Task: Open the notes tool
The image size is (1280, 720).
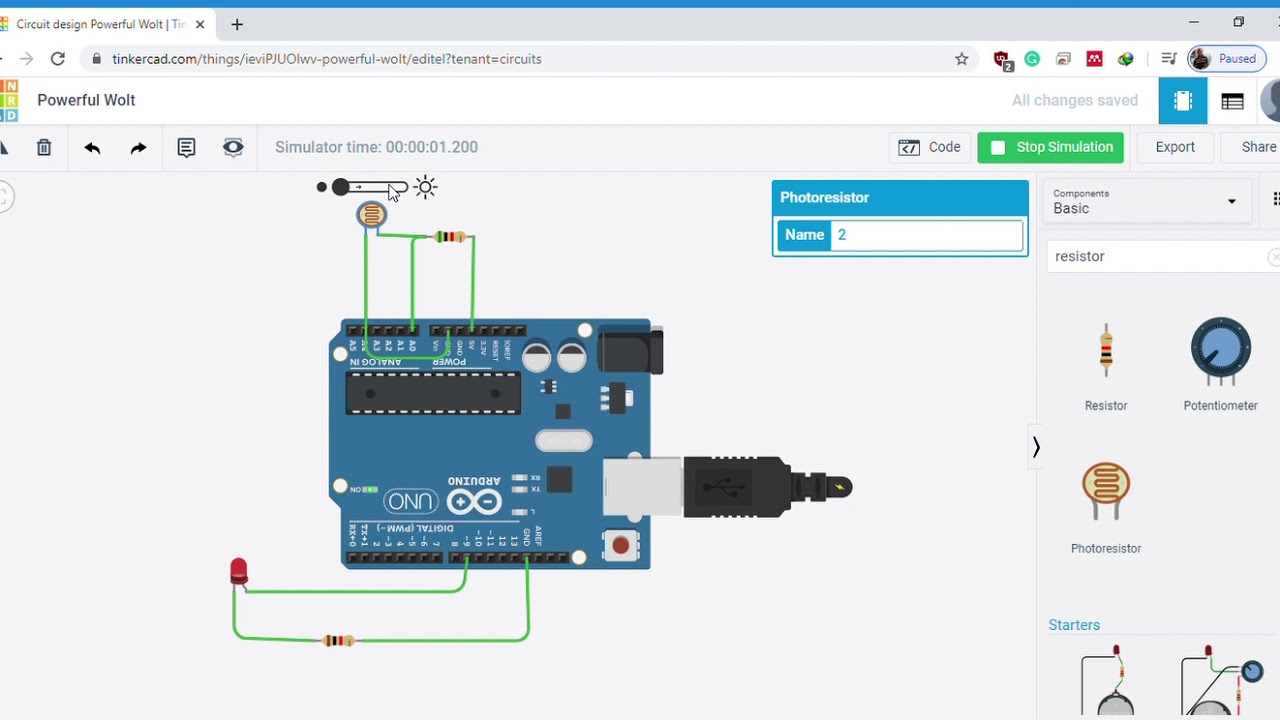Action: (x=186, y=148)
